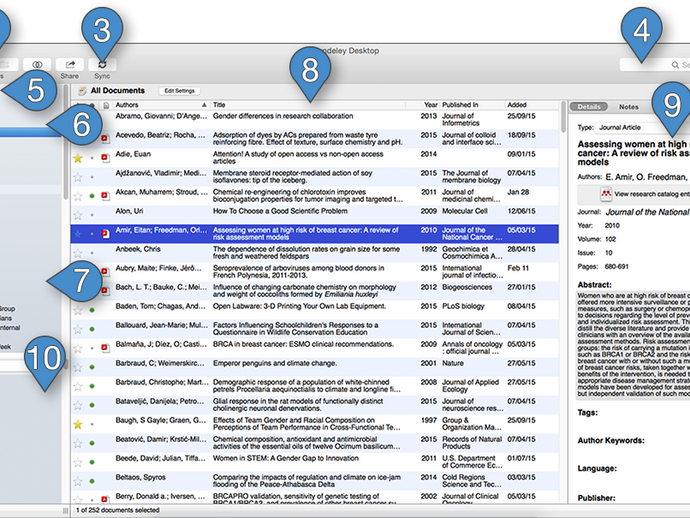Select 'Women in STEM: A Gender Gap to Innovation'
The height and width of the screenshot is (518, 690).
(315, 462)
